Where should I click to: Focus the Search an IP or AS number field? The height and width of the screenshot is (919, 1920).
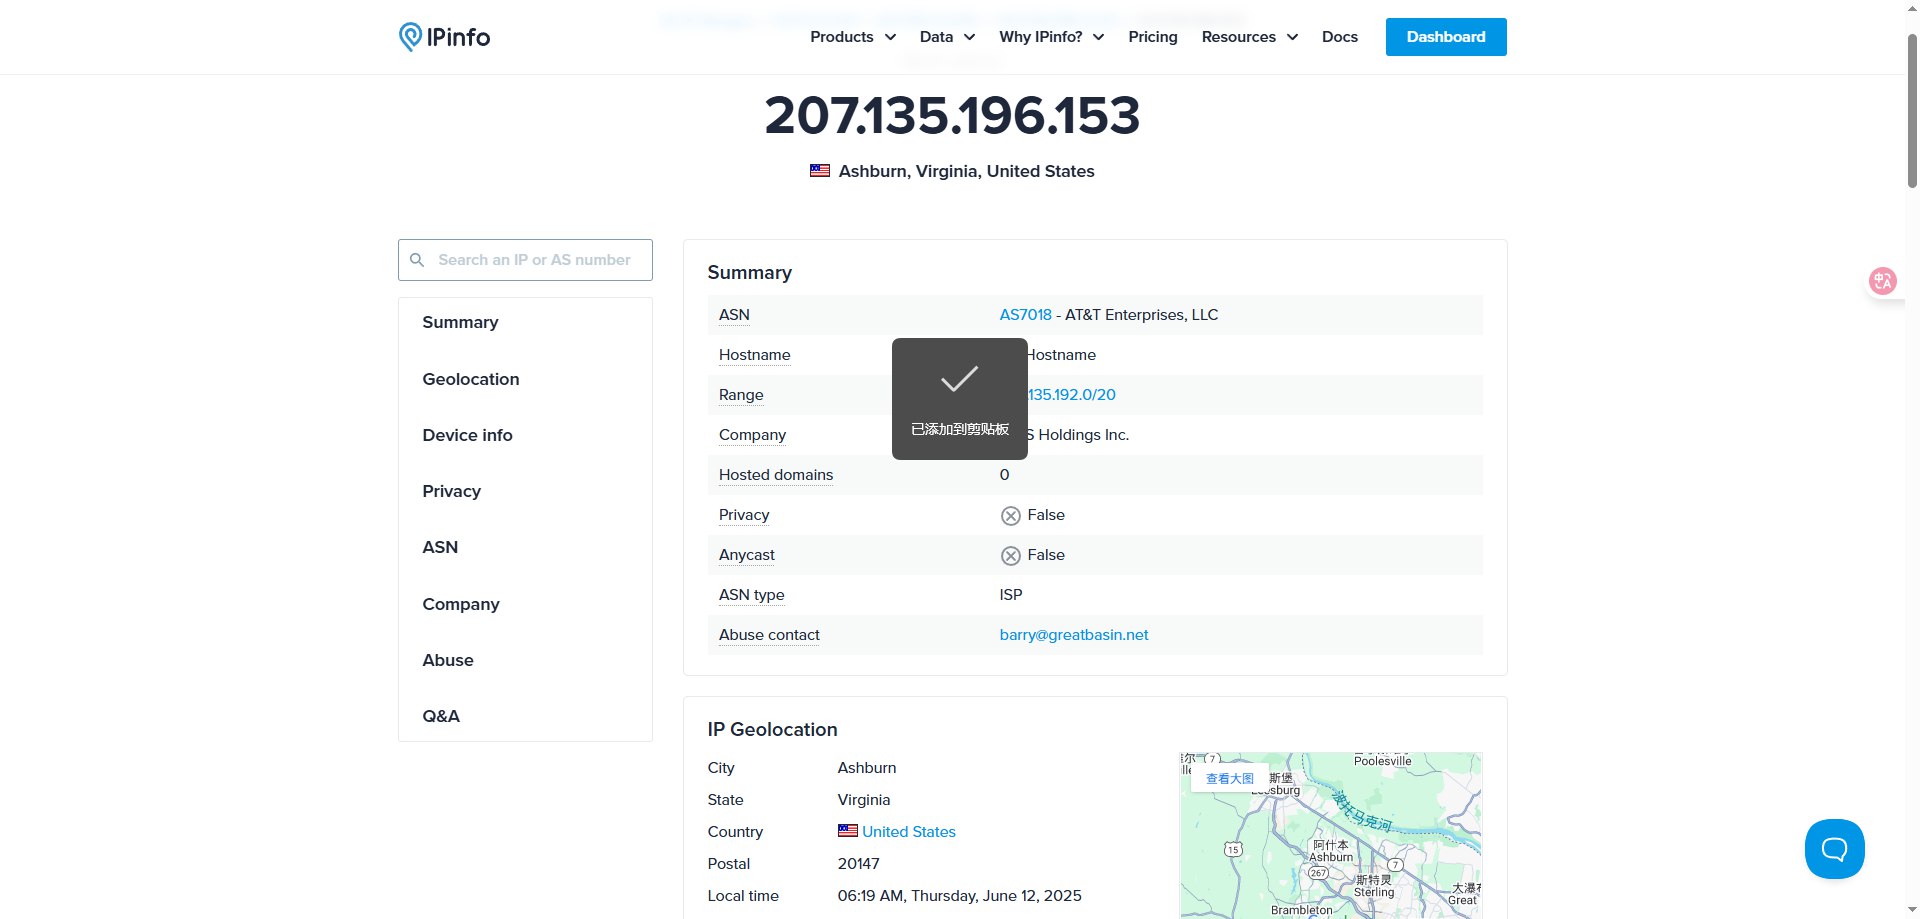(525, 260)
